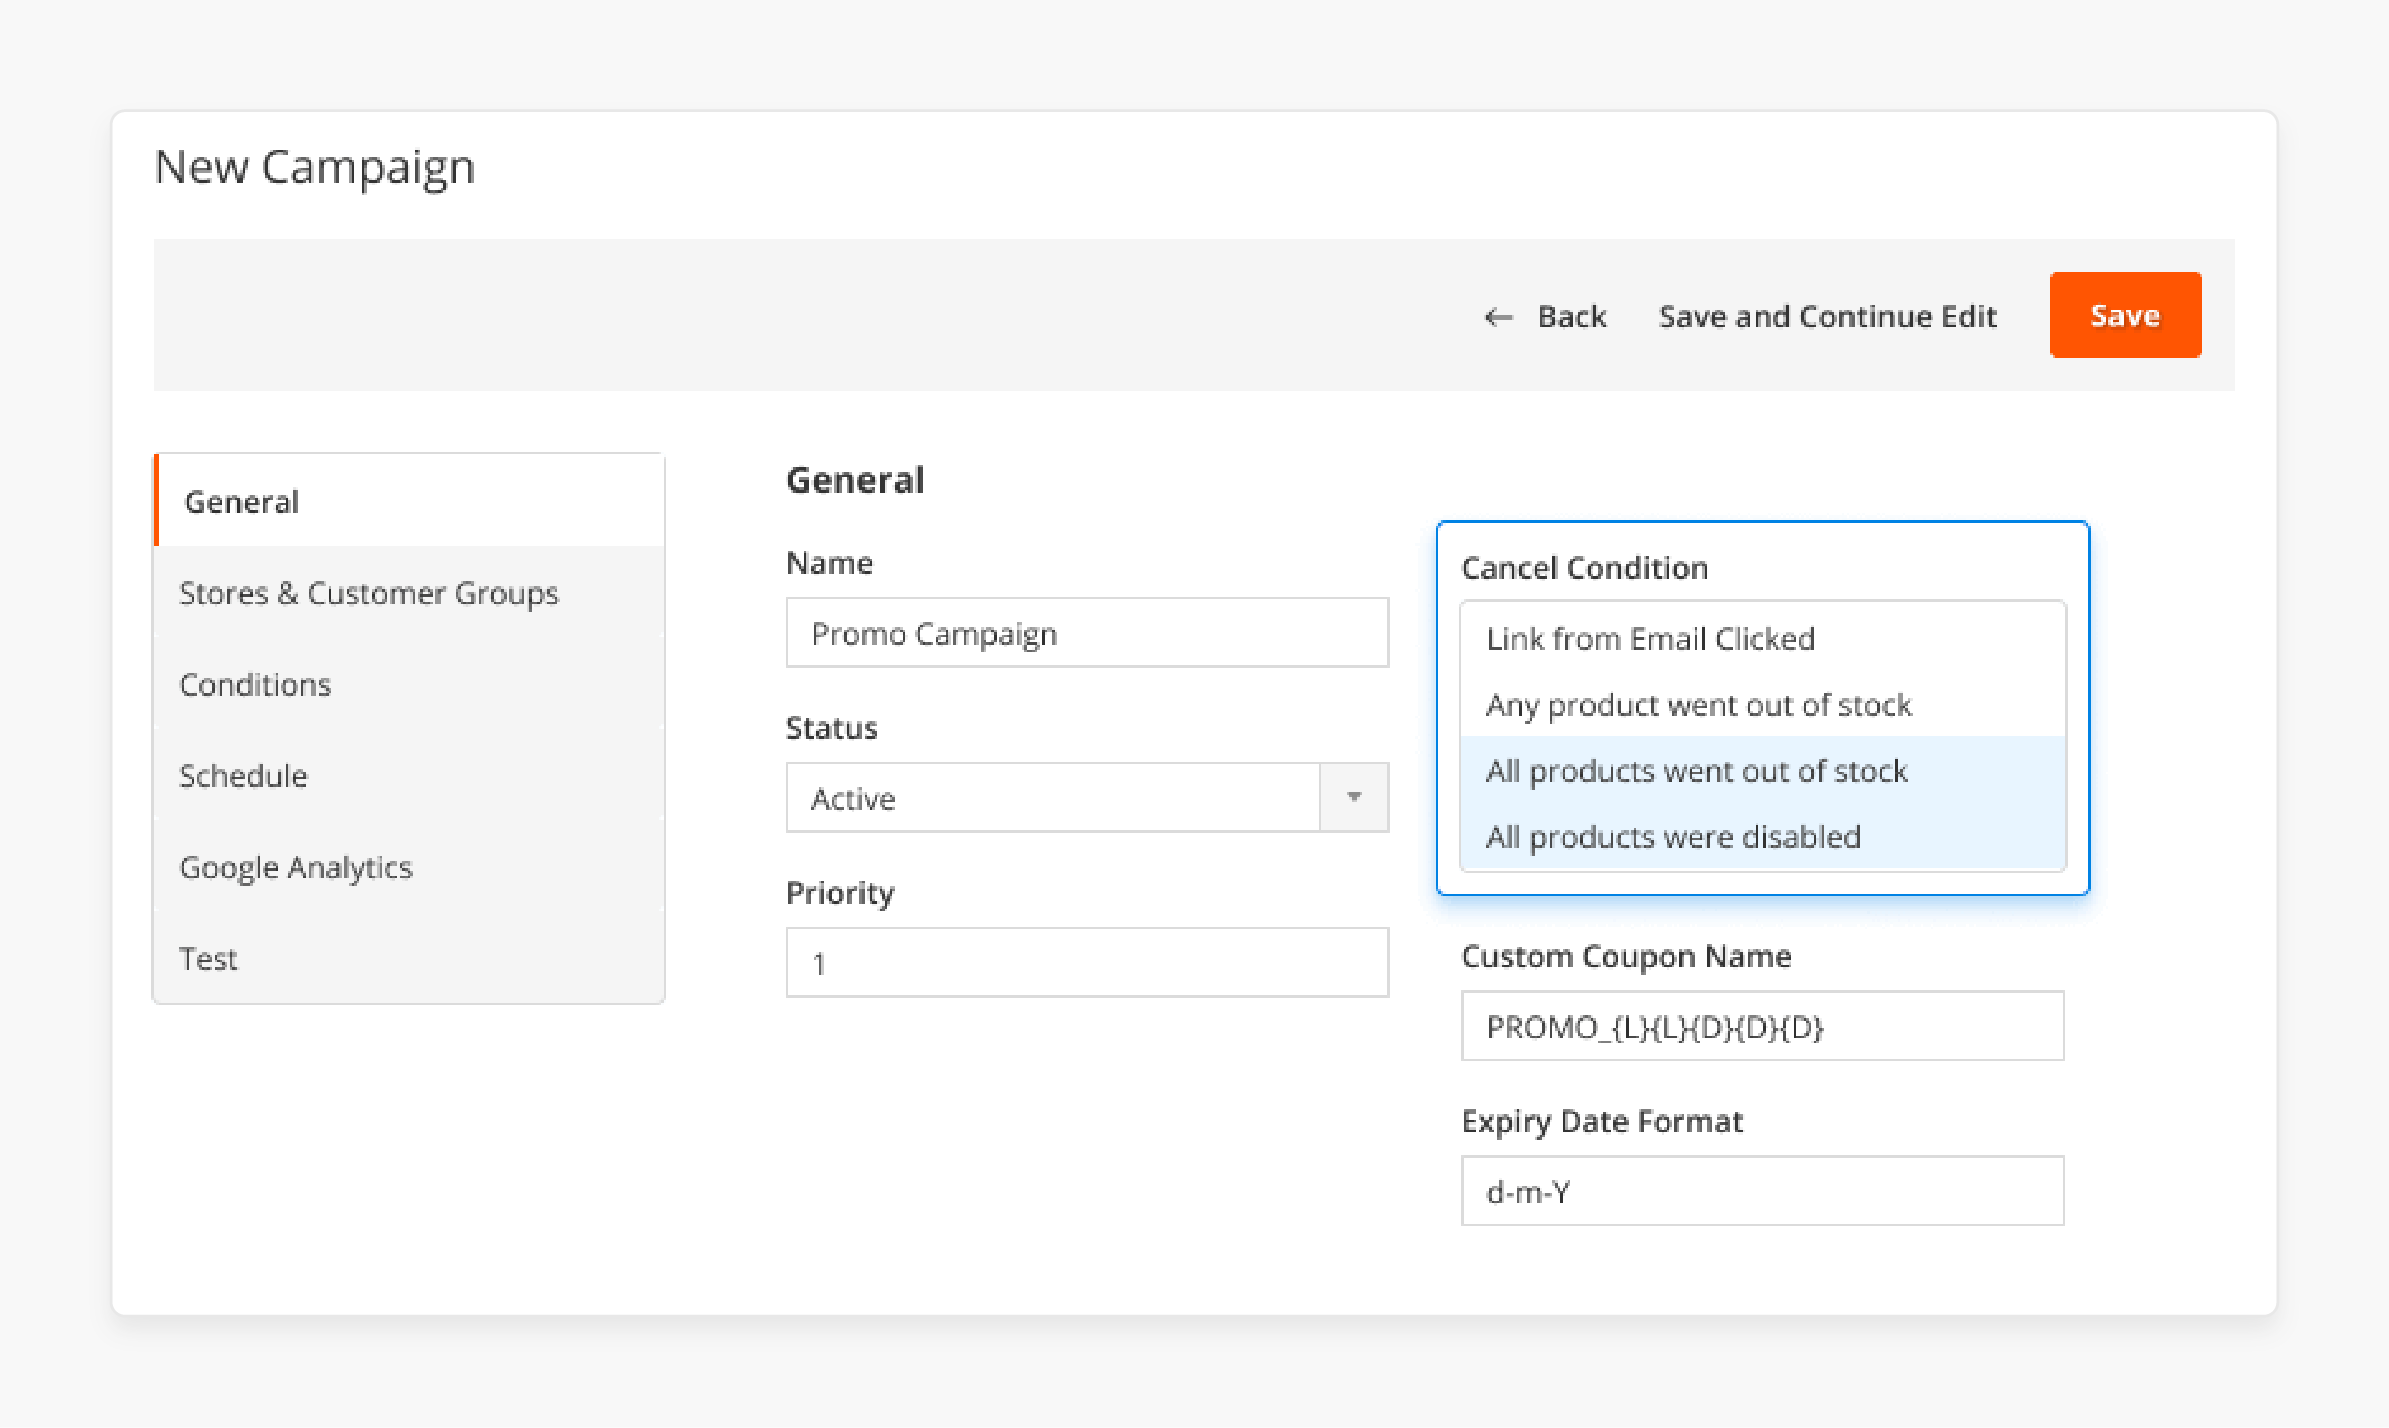Select 'Any product went out of stock' condition
This screenshot has height=1428, width=2389.
pos(1699,704)
